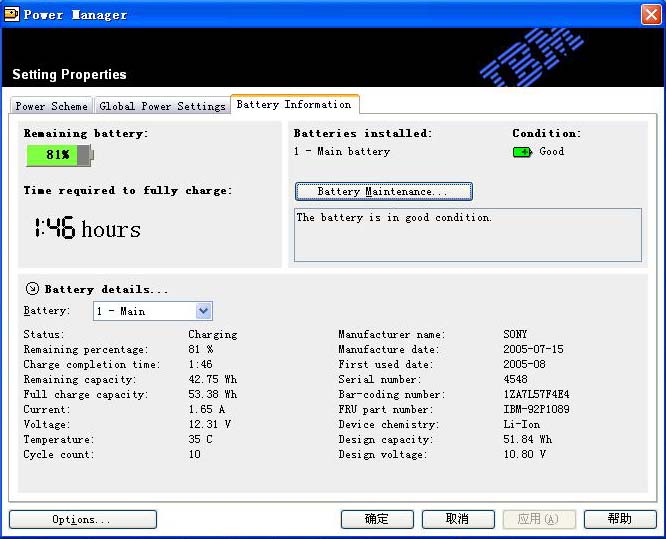This screenshot has width=666, height=539.
Task: Click the 帮助 help button
Action: click(x=620, y=519)
